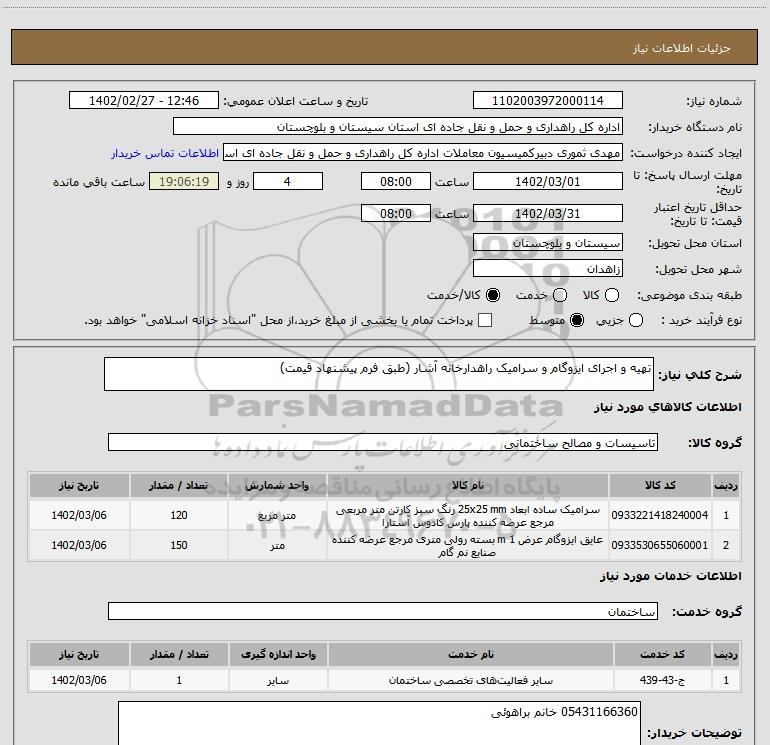Click the goods table تعداد / مقدار column header

pyautogui.click(x=179, y=486)
